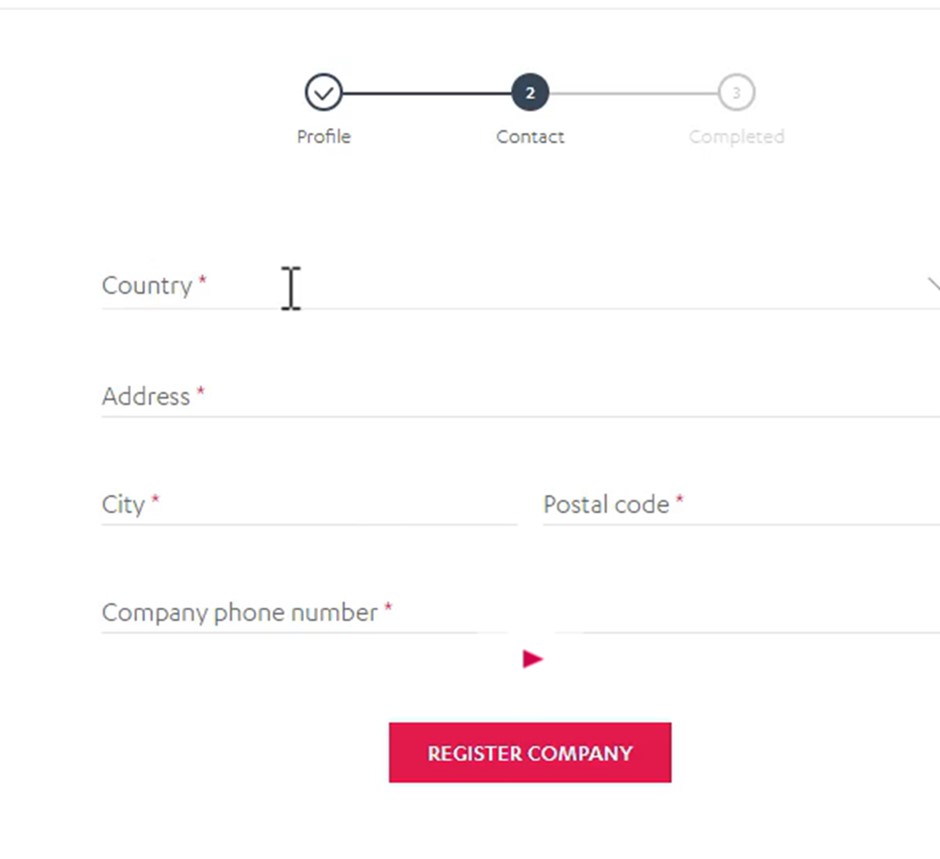Click the Completed step number 3 circle

tap(736, 93)
